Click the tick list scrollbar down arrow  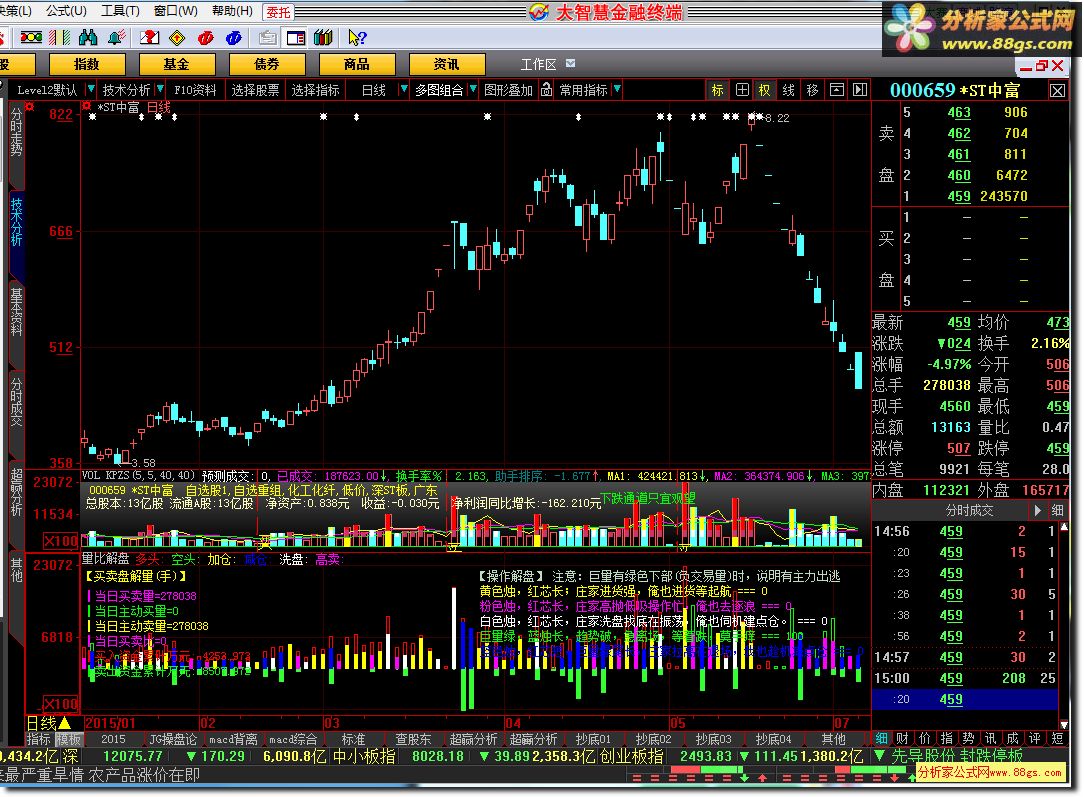[1064, 724]
